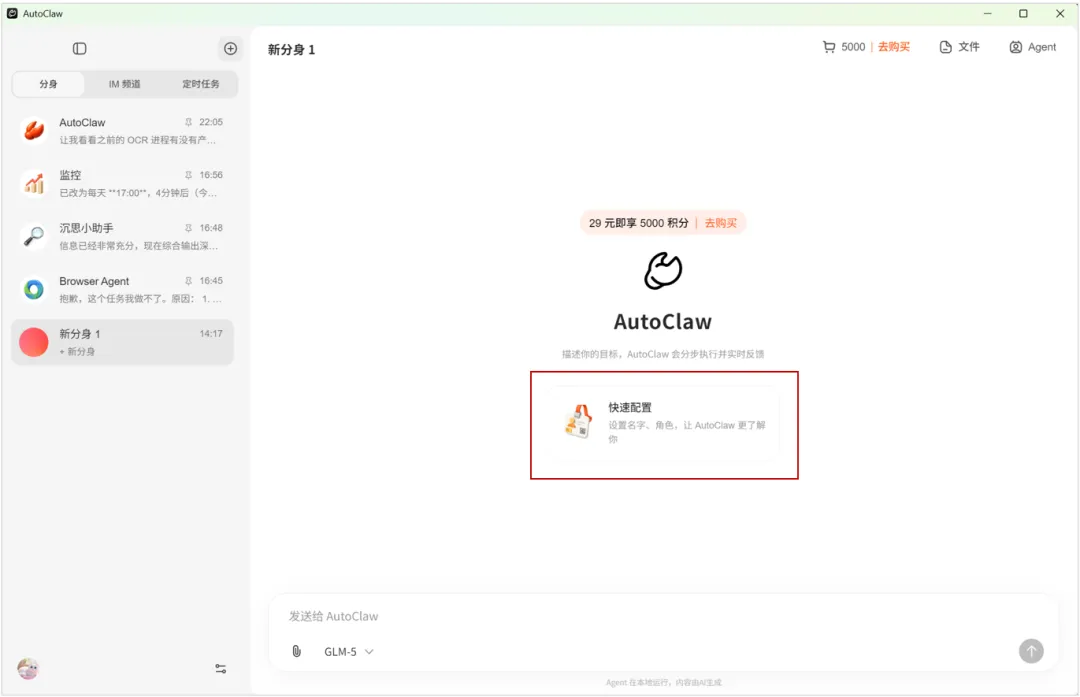The width and height of the screenshot is (1080, 697).
Task: Open the AutoClaw conversation at 22:05
Action: 123,130
